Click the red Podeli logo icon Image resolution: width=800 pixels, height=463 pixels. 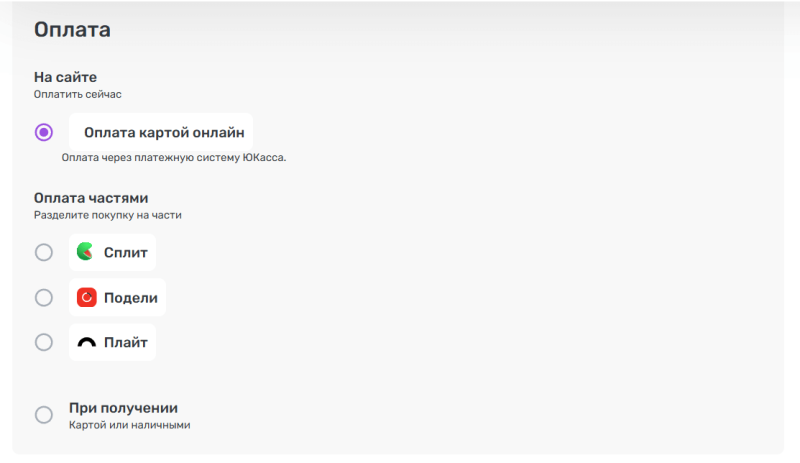(87, 297)
